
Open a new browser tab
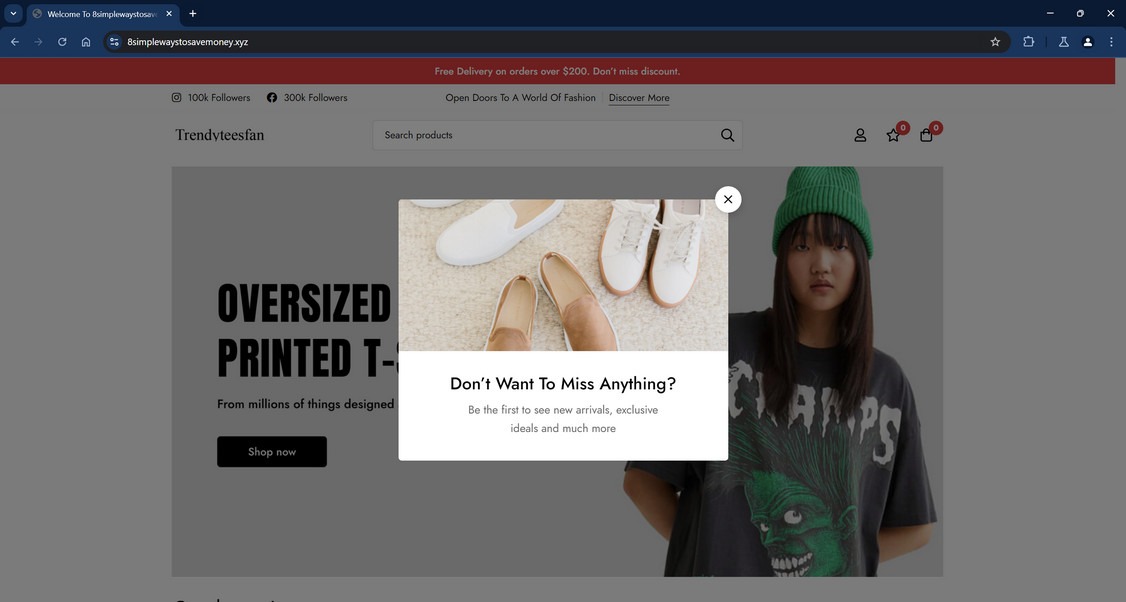(192, 14)
